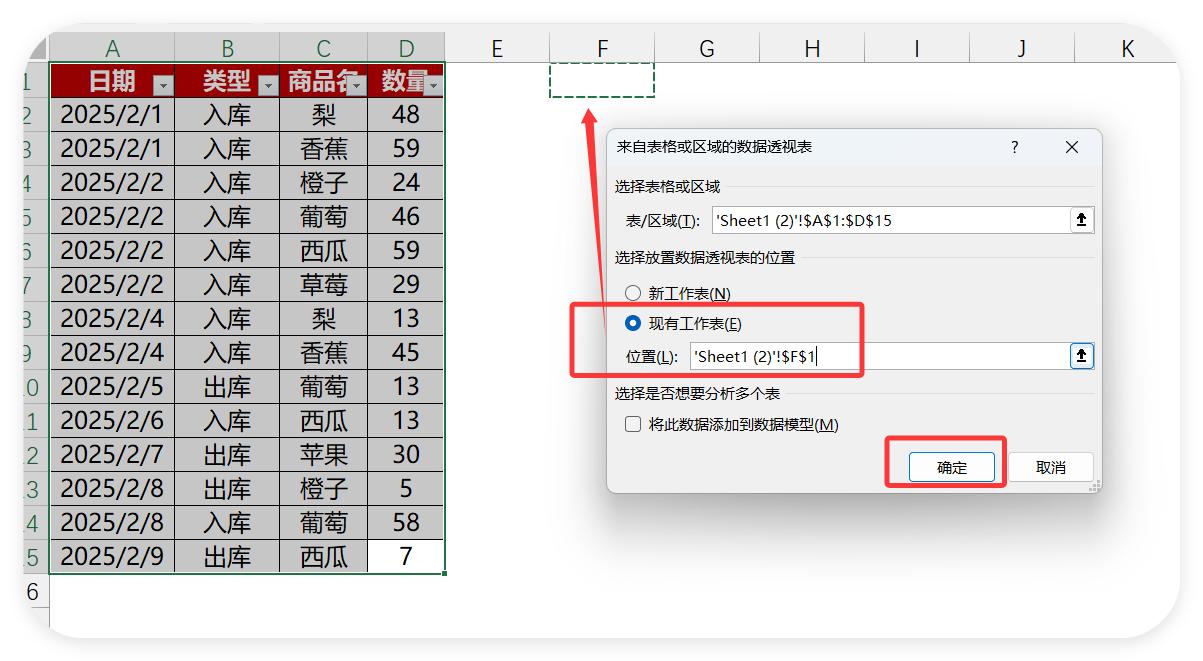
Task: Select column F header
Action: pyautogui.click(x=602, y=48)
